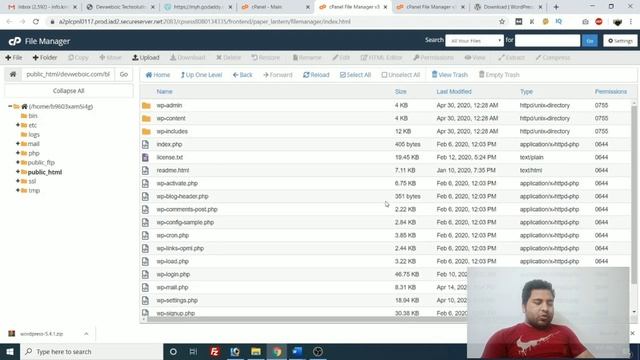The width and height of the screenshot is (640, 360).
Task: Click the Permissions toolbar button
Action: pyautogui.click(x=433, y=58)
